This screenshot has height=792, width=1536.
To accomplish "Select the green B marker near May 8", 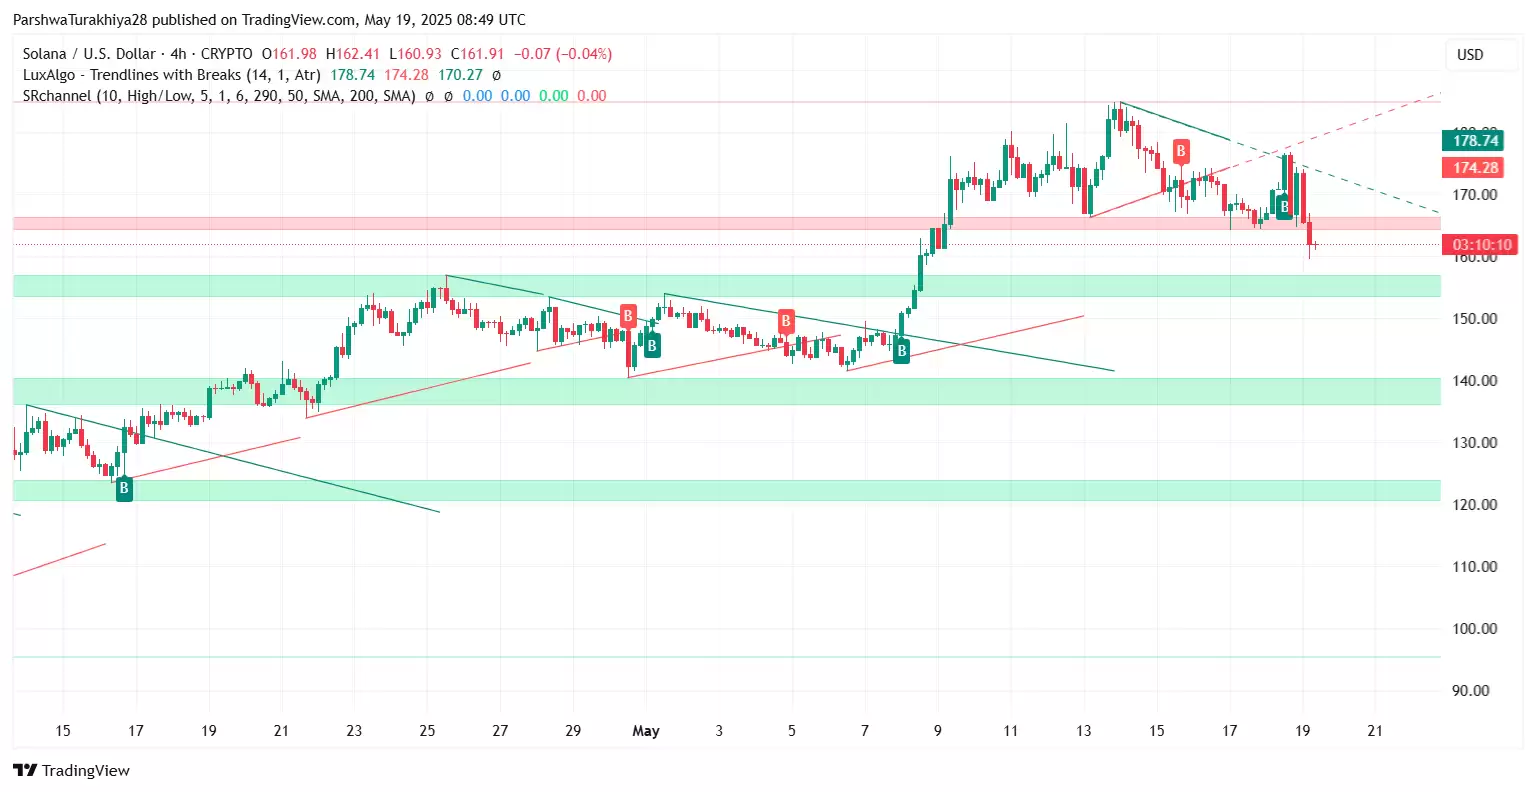I will 901,351.
